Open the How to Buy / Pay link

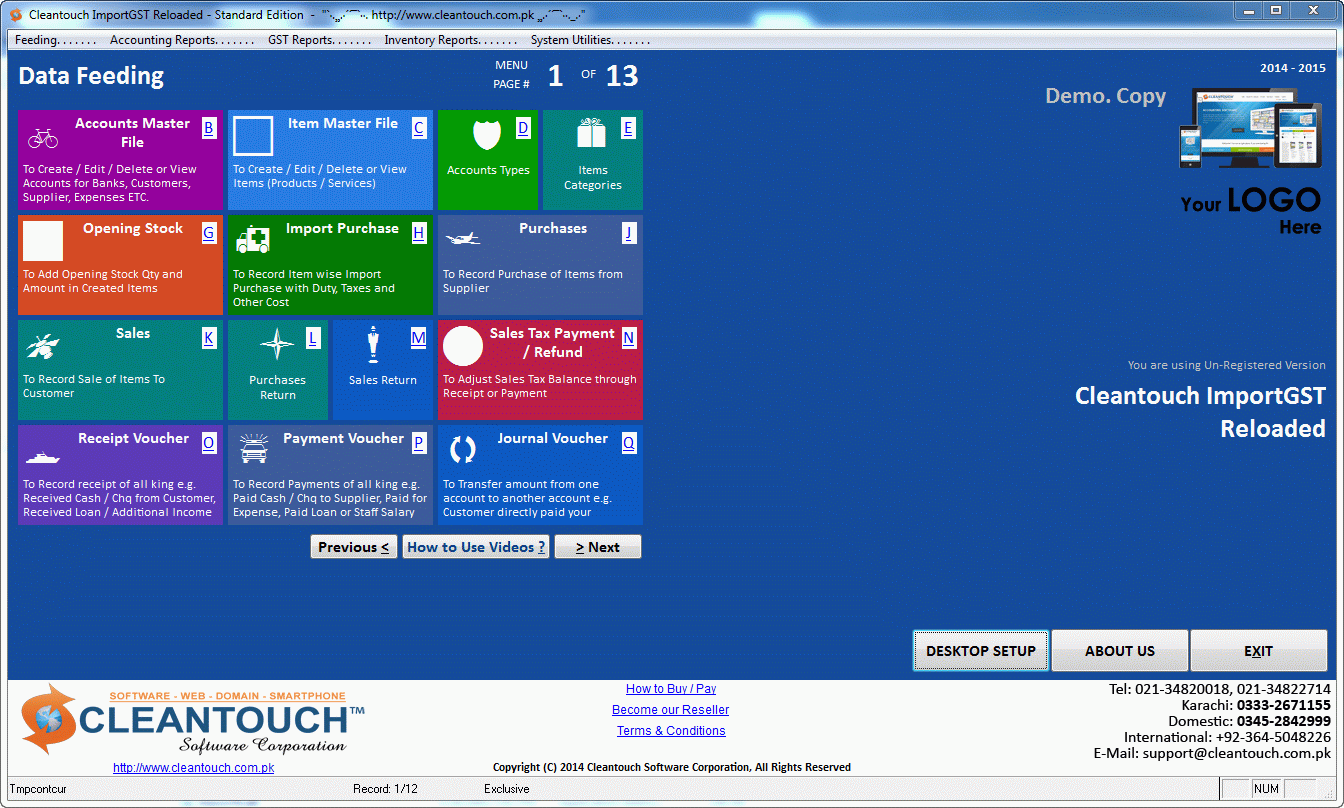(x=671, y=689)
